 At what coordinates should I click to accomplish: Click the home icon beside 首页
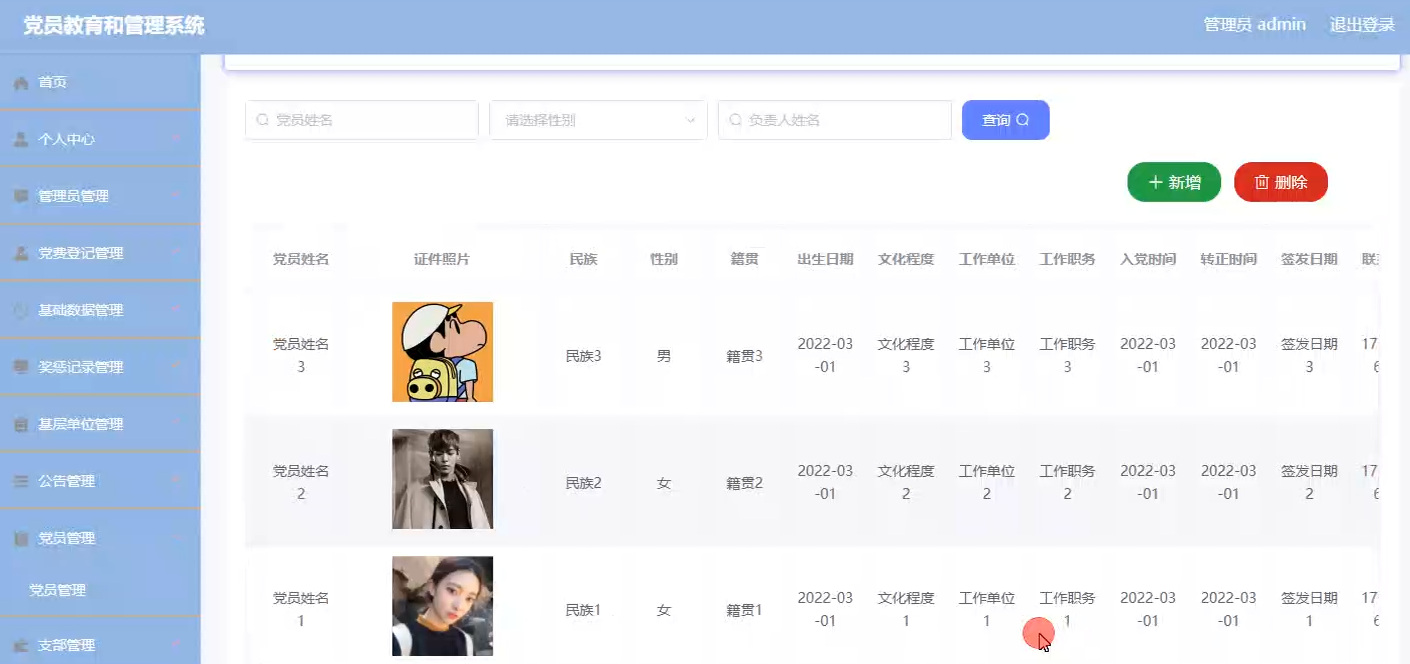(x=21, y=83)
